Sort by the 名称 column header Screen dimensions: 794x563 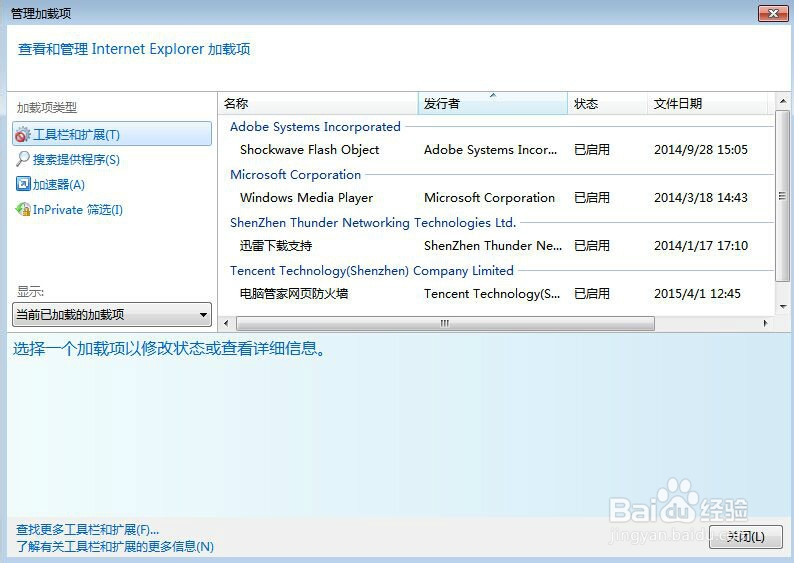coord(318,104)
